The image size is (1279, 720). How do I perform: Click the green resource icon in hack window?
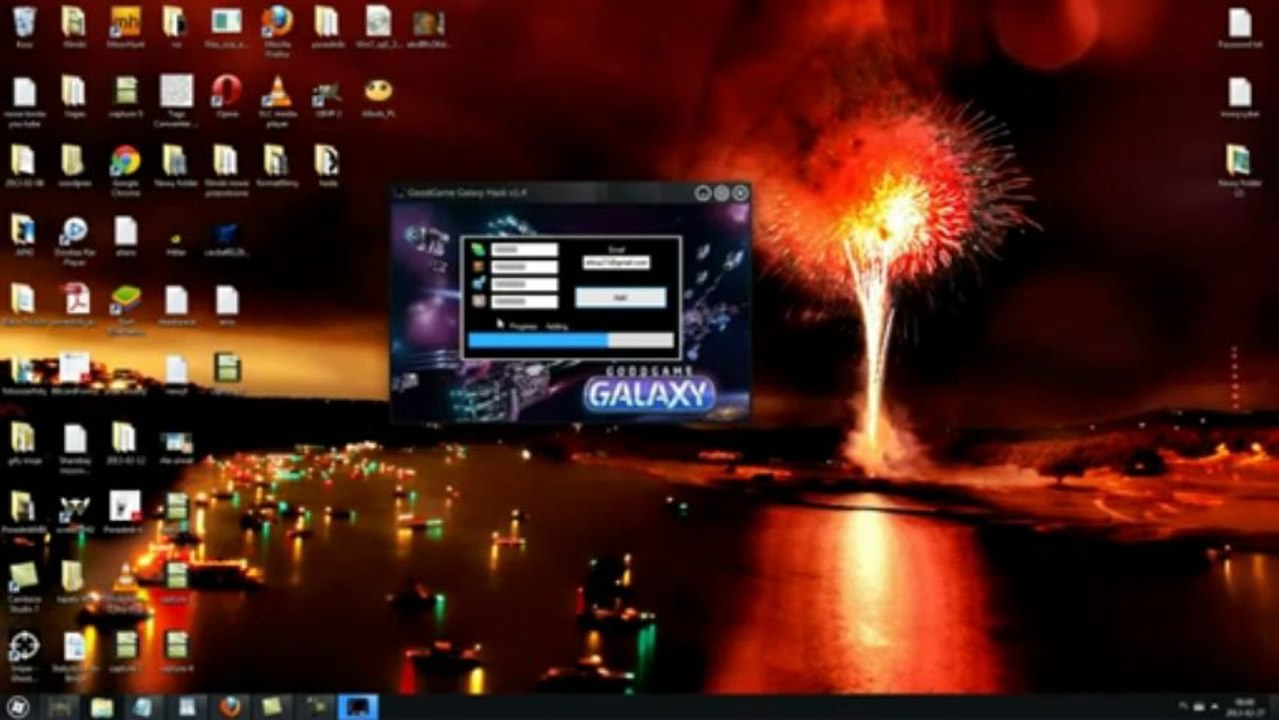click(x=479, y=249)
